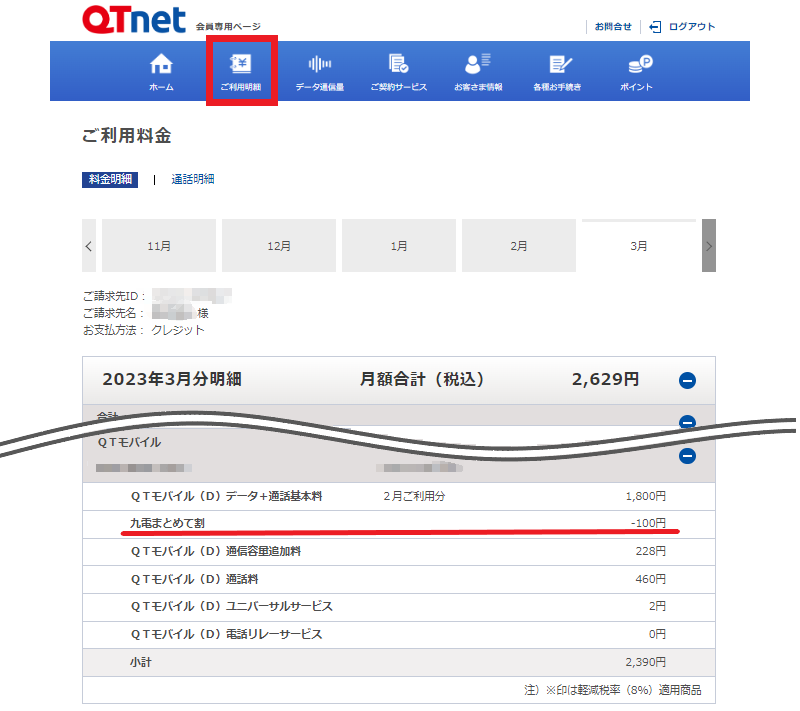Click the ご利用料金 heading
Image resolution: width=800 pixels, height=711 pixels.
[127, 136]
